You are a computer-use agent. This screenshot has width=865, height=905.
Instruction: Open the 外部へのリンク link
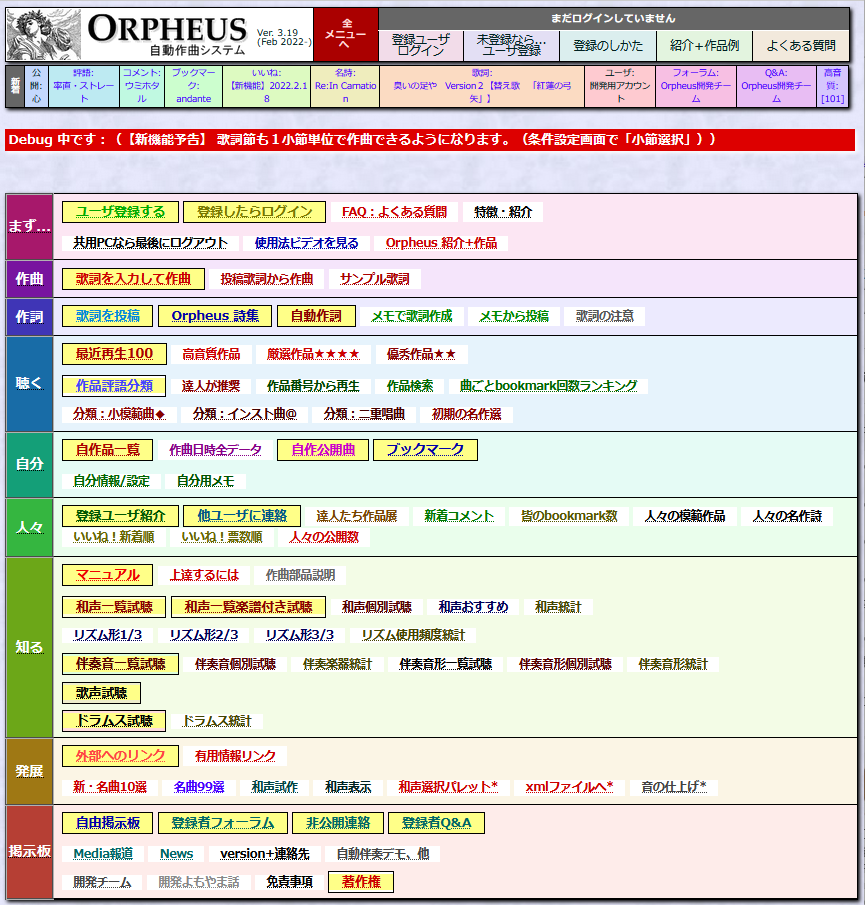coord(121,756)
